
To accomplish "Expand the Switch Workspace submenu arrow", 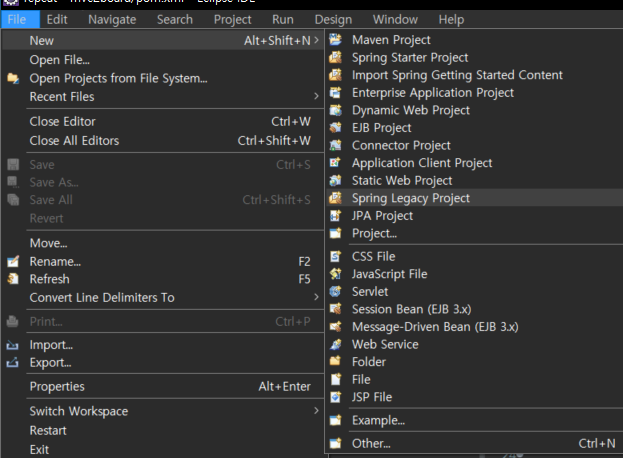I will click(x=316, y=411).
